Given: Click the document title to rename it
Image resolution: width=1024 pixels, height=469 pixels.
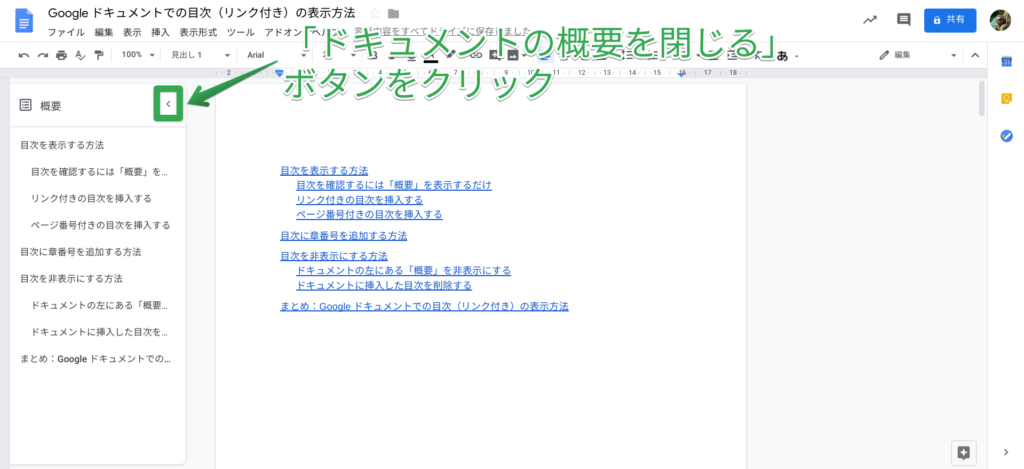Looking at the screenshot, I should pyautogui.click(x=202, y=13).
